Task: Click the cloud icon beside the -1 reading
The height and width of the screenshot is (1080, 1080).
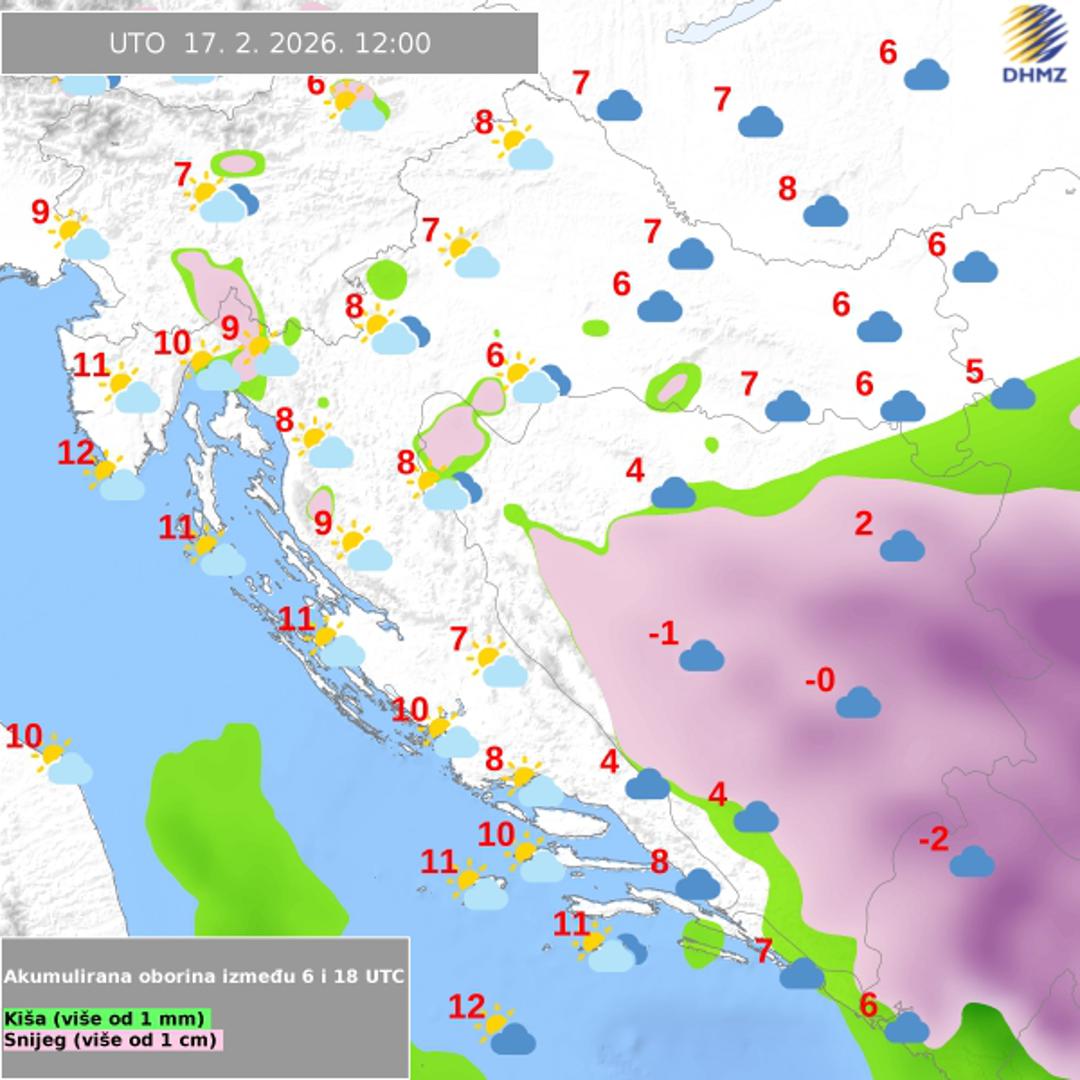Action: click(x=701, y=656)
